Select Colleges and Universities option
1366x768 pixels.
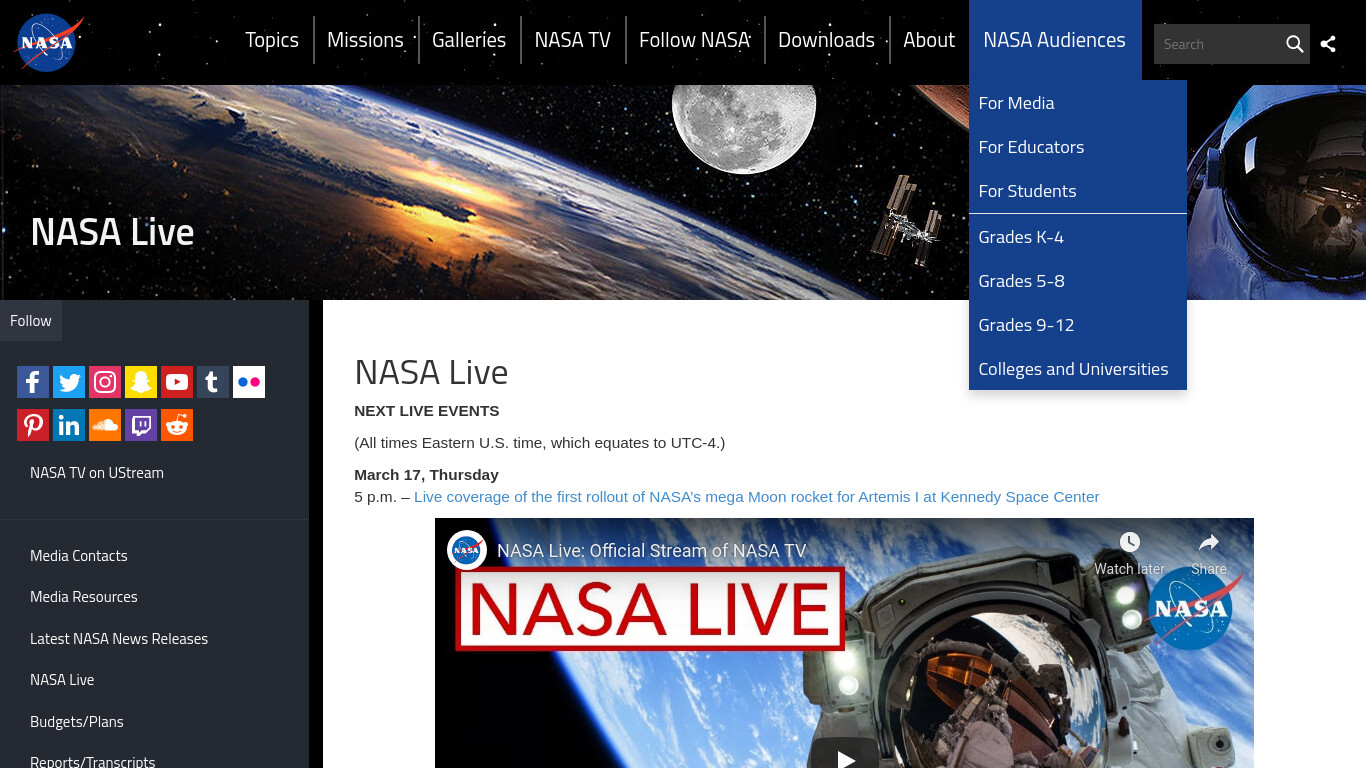pyautogui.click(x=1078, y=369)
